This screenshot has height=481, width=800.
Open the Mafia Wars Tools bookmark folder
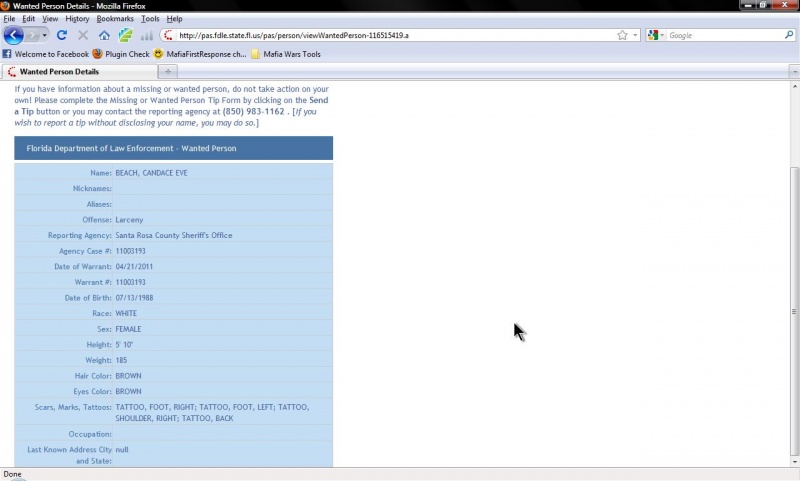click(x=286, y=54)
